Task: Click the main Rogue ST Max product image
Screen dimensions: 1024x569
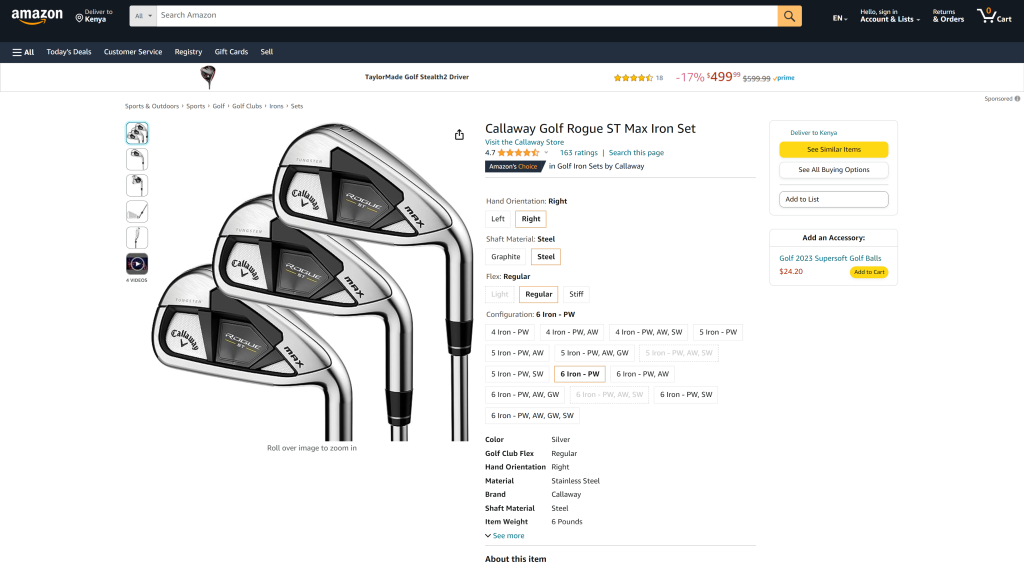Action: pos(312,281)
